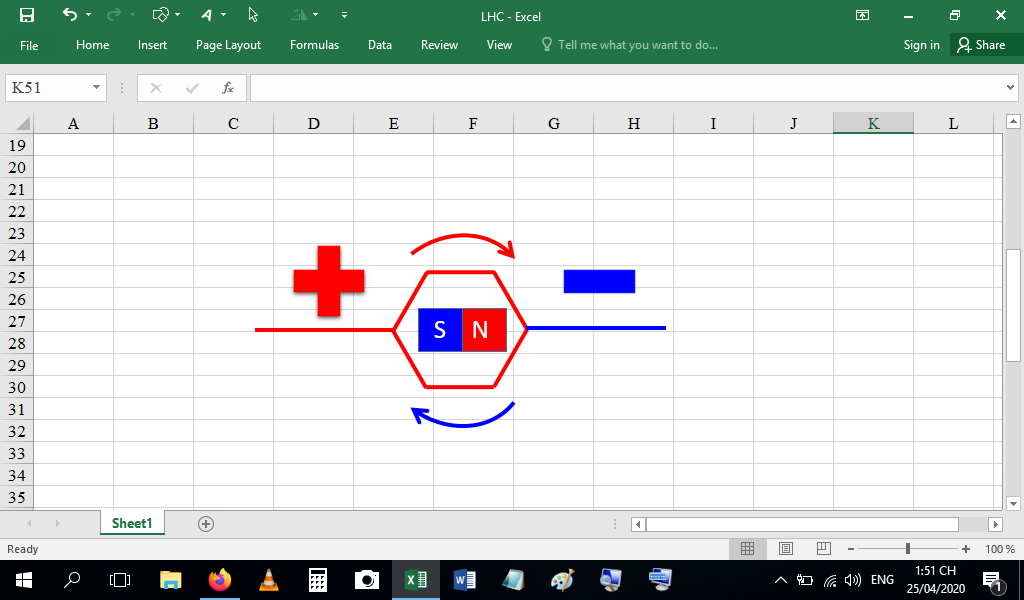This screenshot has width=1024, height=600.
Task: Switch to Normal view in status bar
Action: tap(747, 549)
